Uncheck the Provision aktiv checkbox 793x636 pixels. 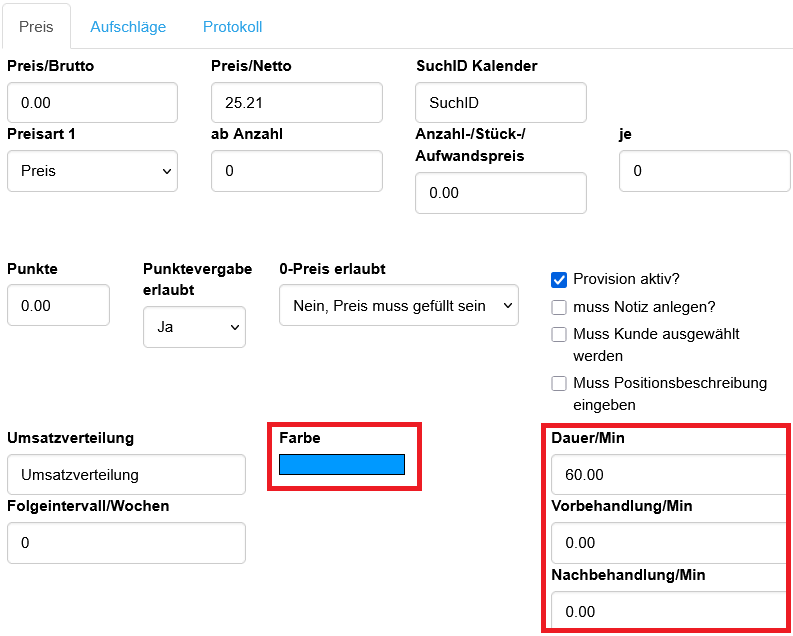coord(559,279)
